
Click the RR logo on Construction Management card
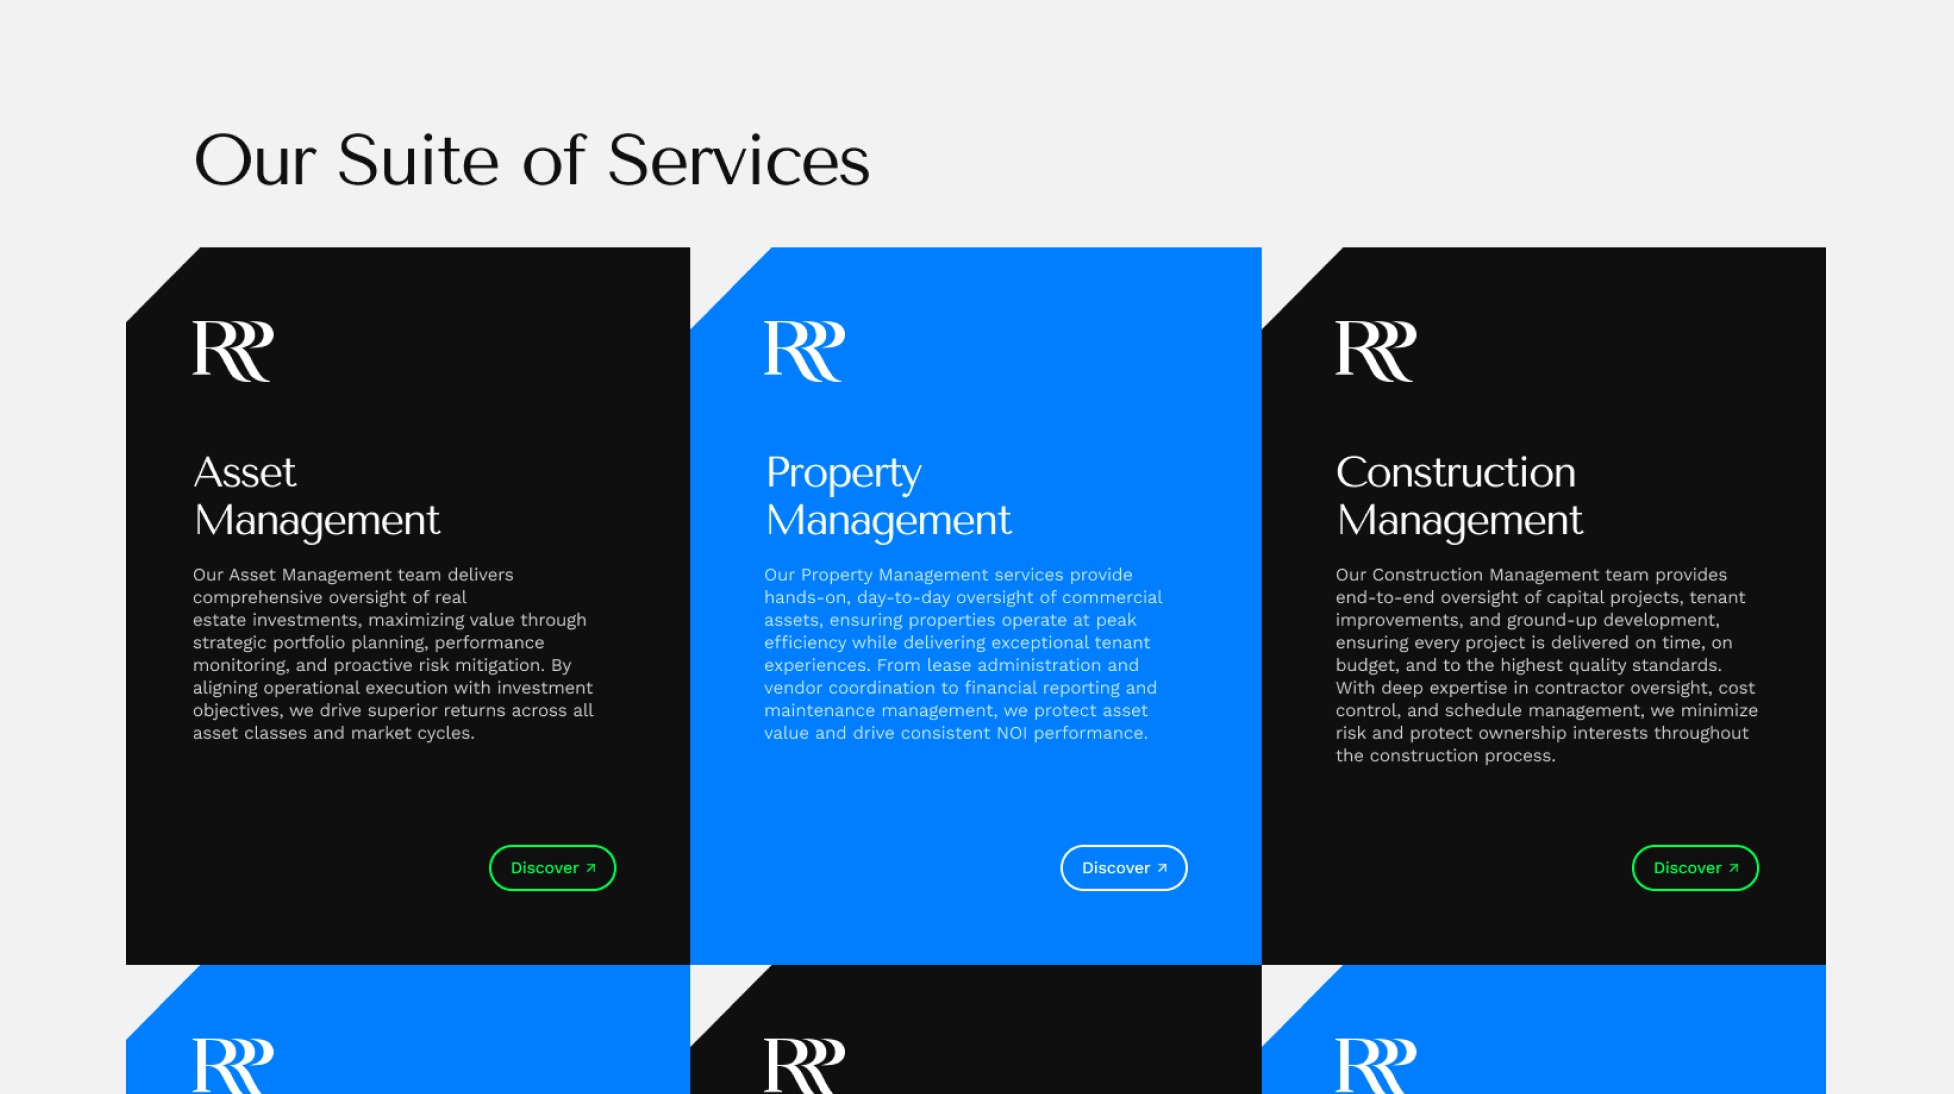[1375, 351]
